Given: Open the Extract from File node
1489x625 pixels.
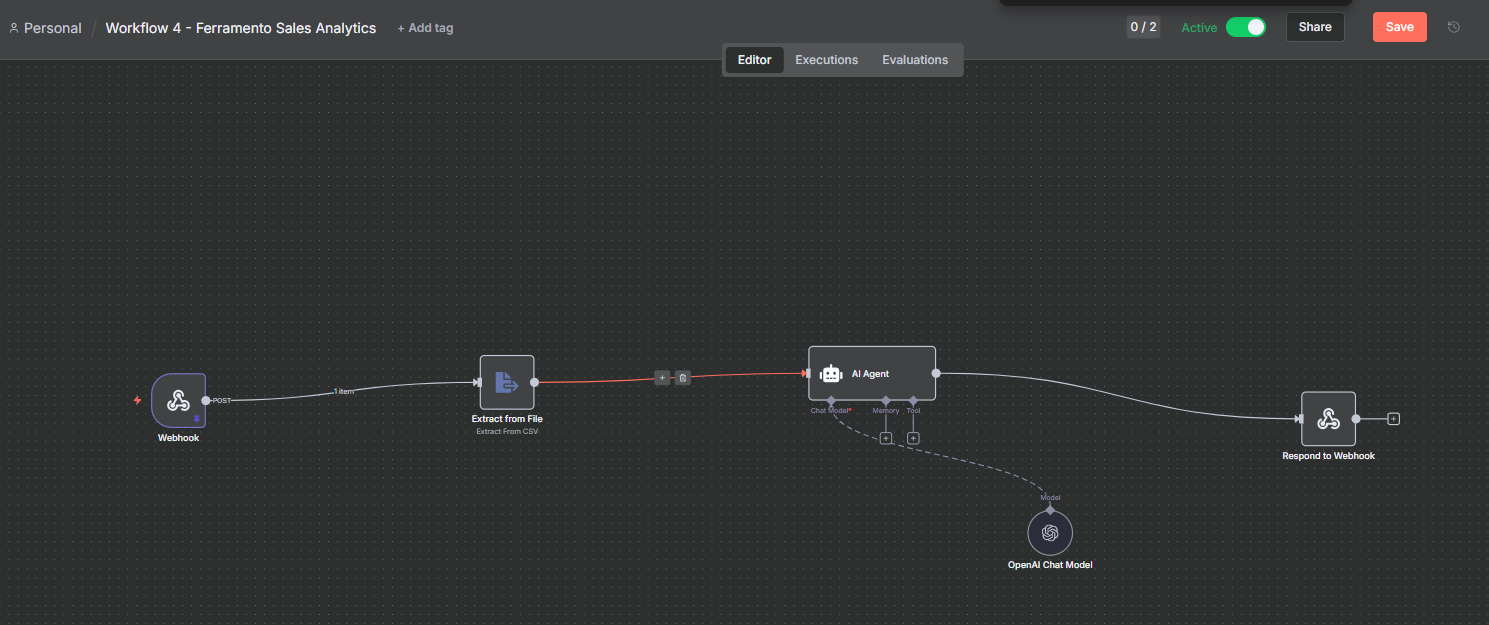Looking at the screenshot, I should [x=507, y=382].
